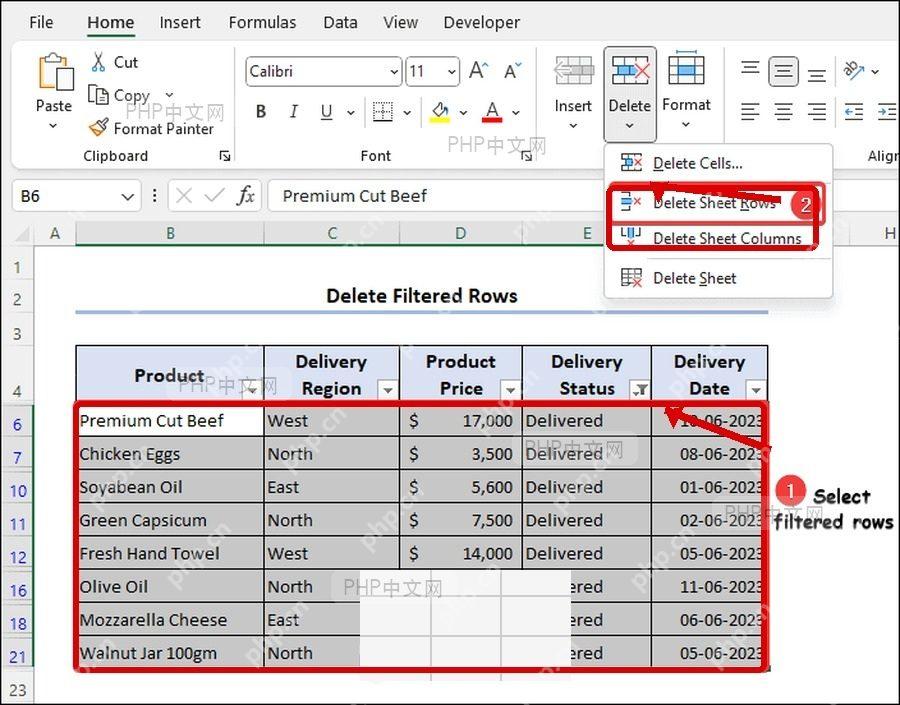Expand the Copy options arrow
Screen dimensions: 900x705
[x=169, y=95]
